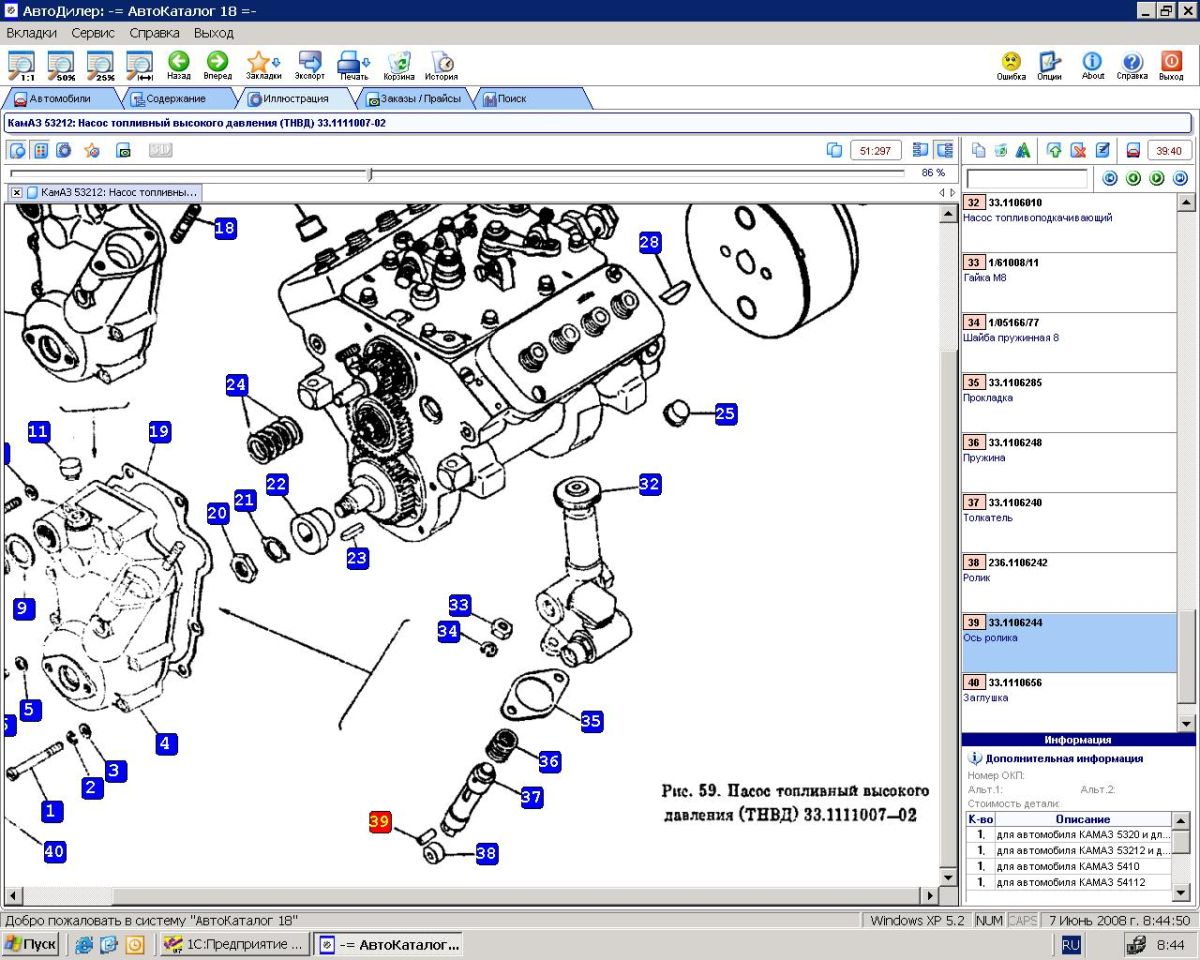Set zoom to 1:1 scale
The height and width of the screenshot is (960, 1200).
[x=21, y=66]
